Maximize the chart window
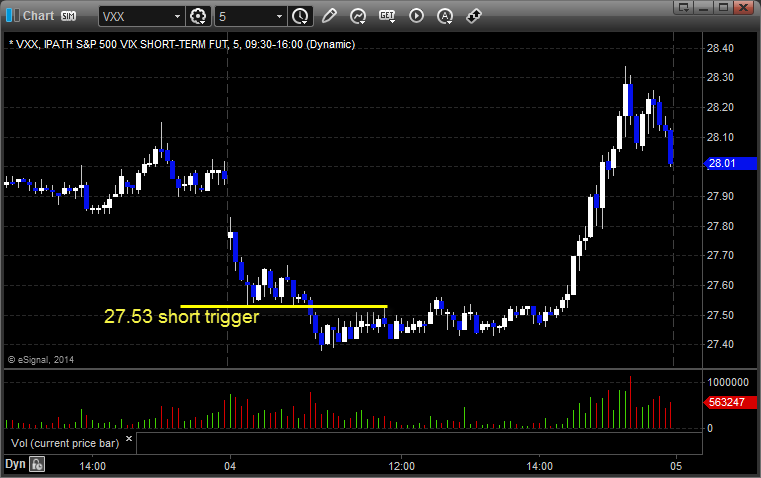This screenshot has height=478, width=761. 723,7
